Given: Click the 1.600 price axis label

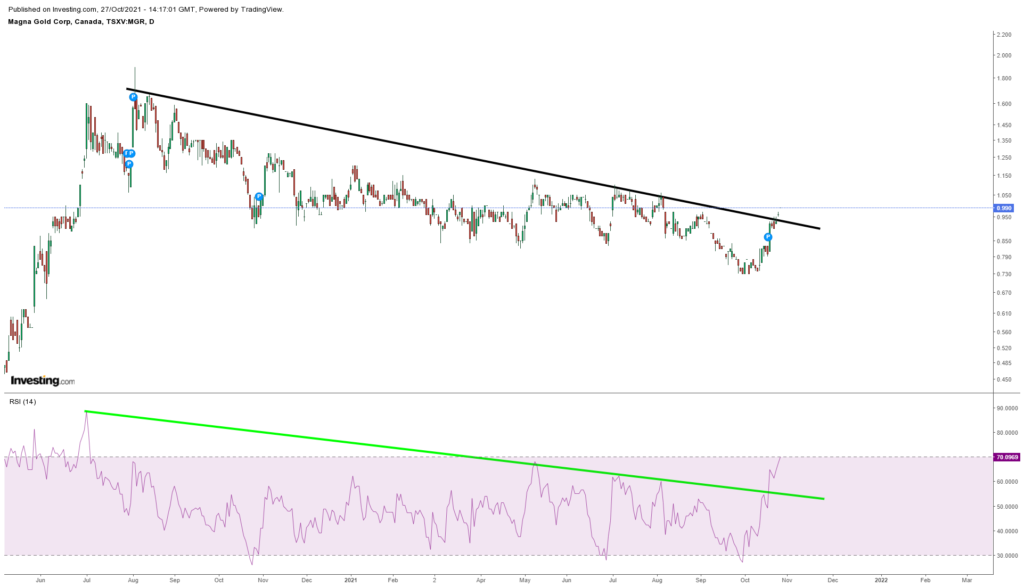Looking at the screenshot, I should (1004, 104).
